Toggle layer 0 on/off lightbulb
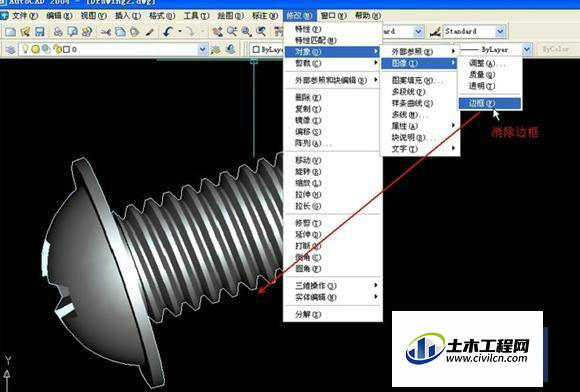 25,49
